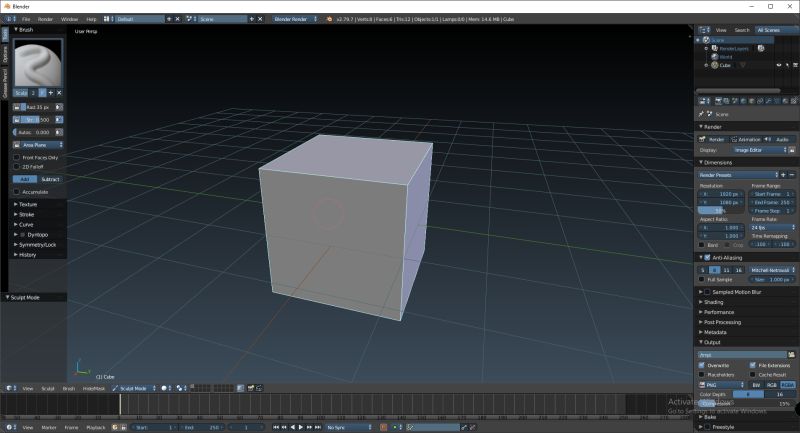Screen dimensions: 800x433
Task: Select 16 anti-aliasing samples
Action: (x=738, y=270)
